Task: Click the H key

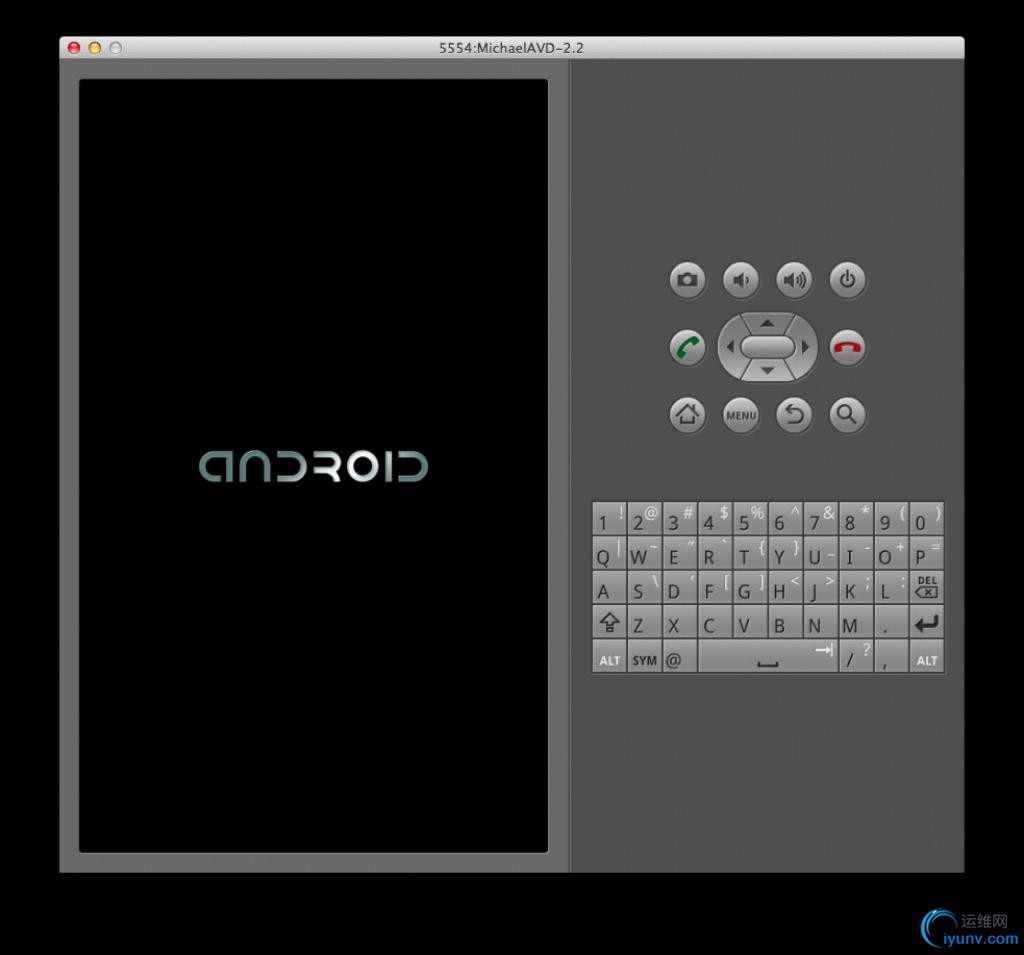Action: (x=786, y=587)
